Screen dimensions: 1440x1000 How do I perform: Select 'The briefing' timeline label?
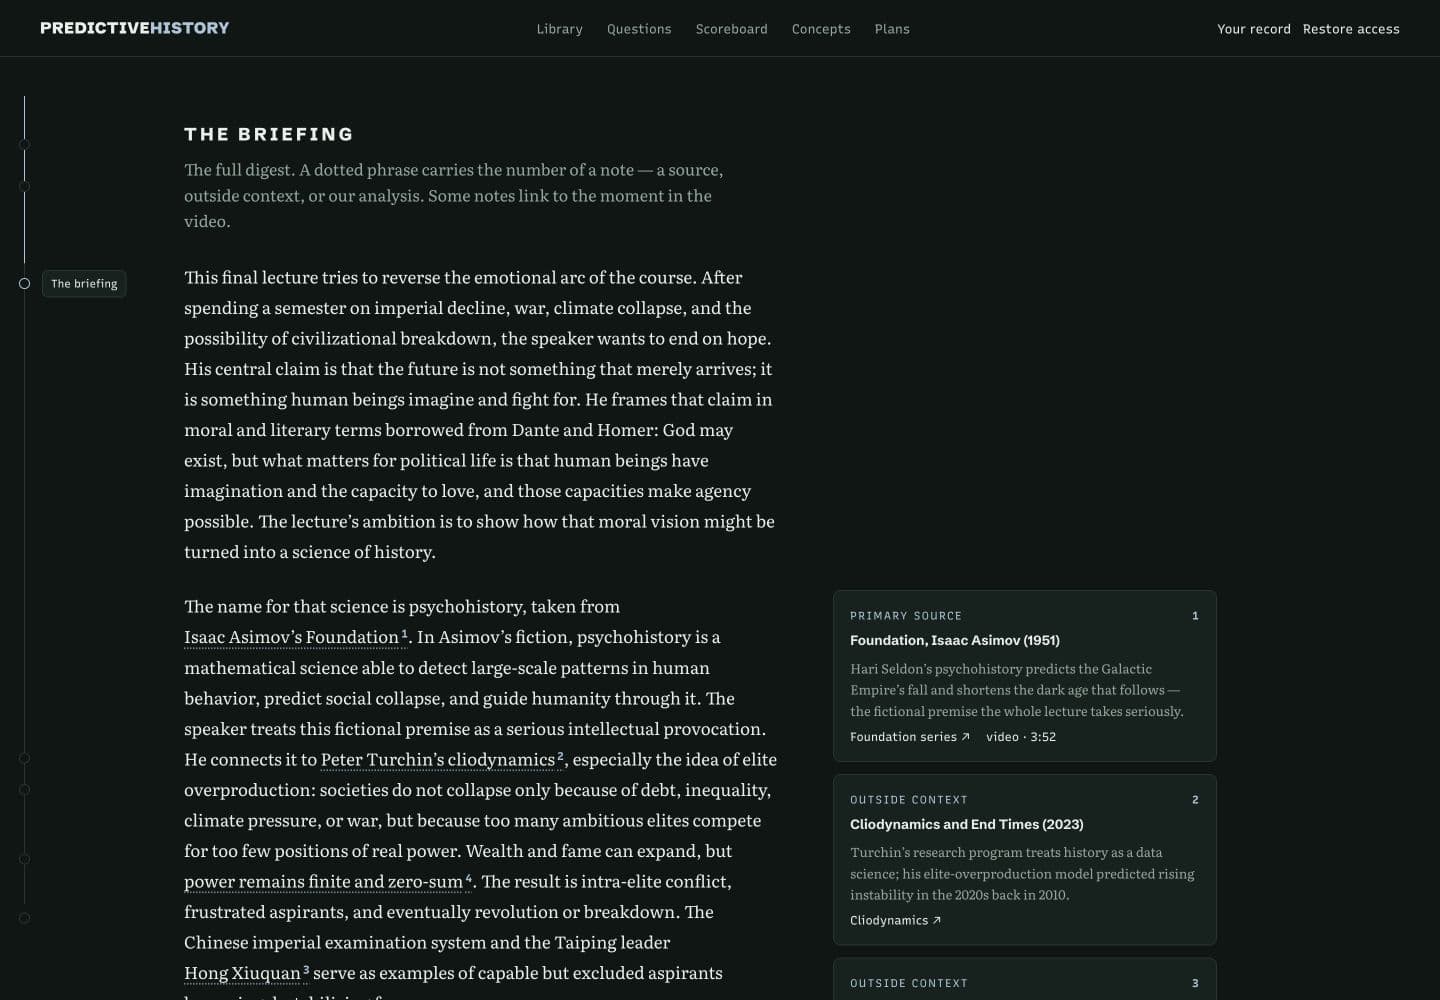coord(84,284)
